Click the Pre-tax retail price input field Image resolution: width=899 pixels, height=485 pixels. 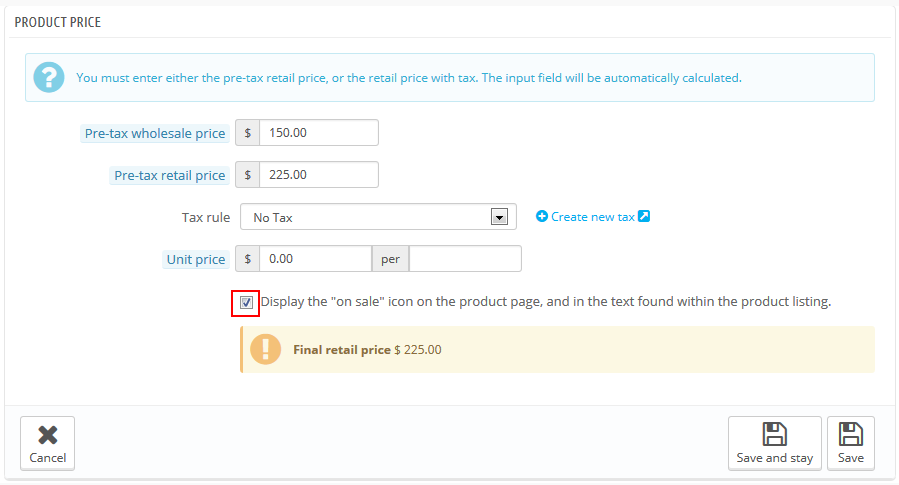coord(319,174)
